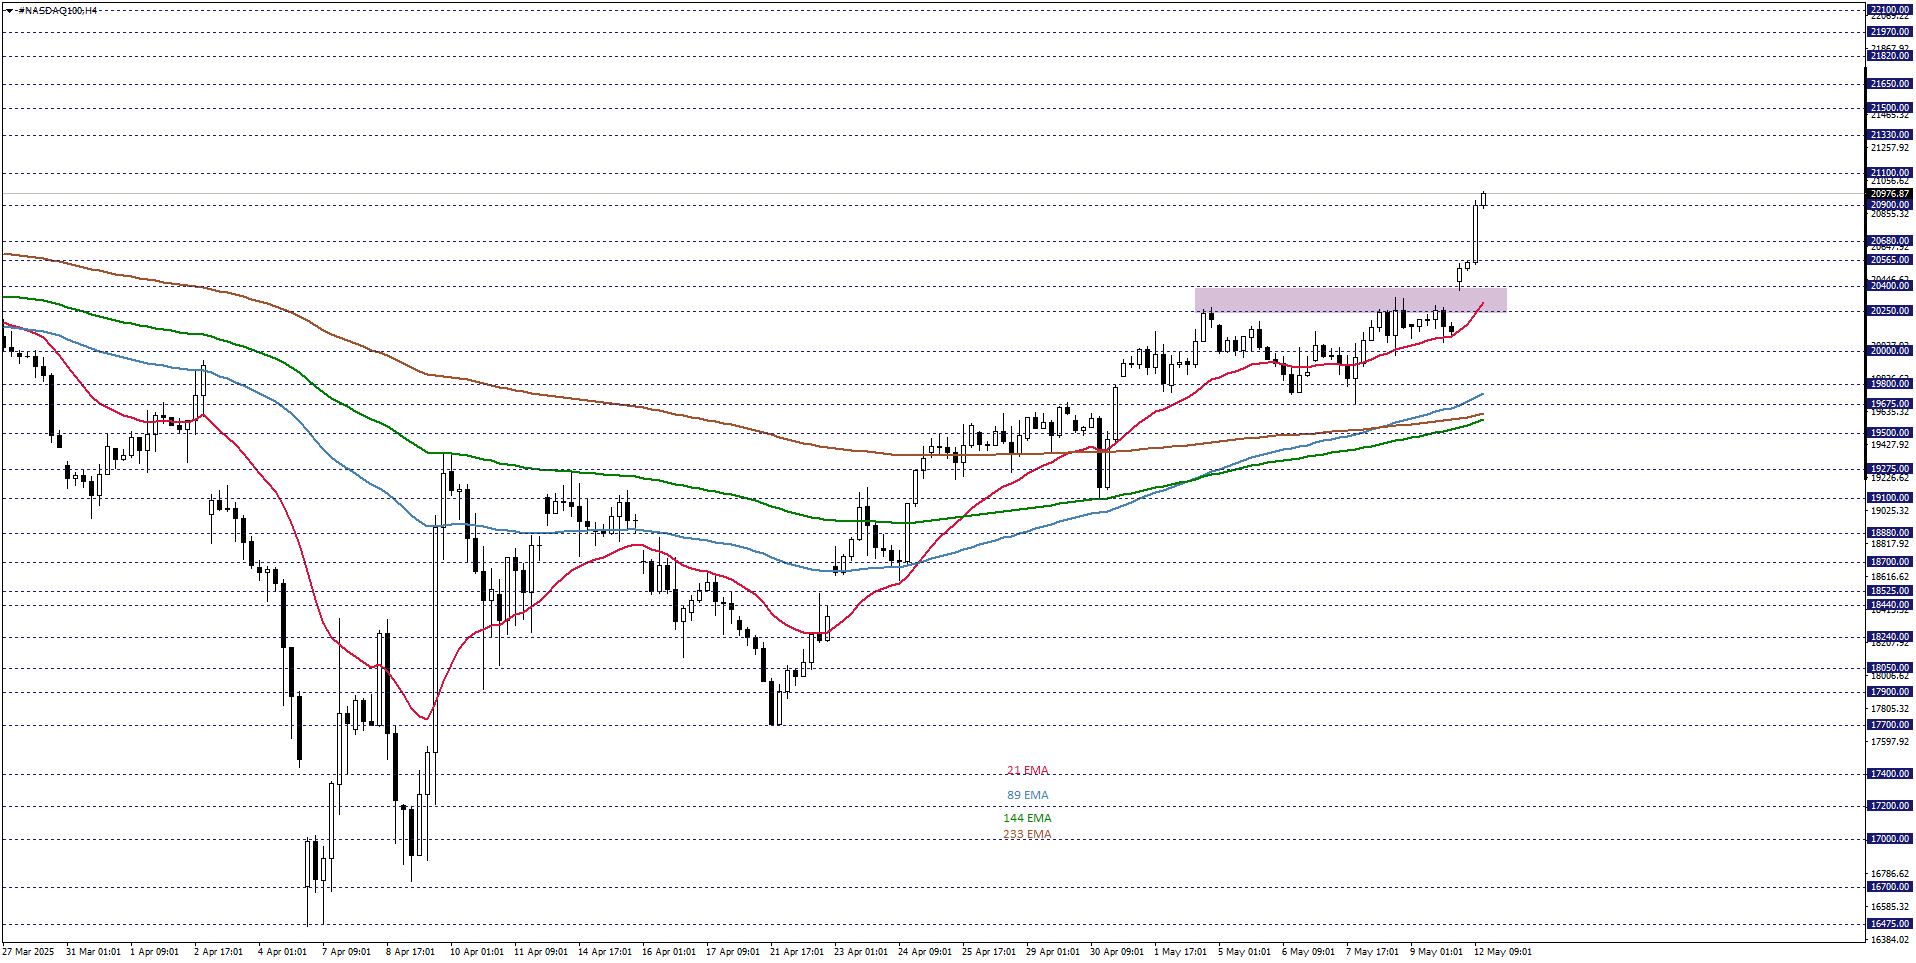The width and height of the screenshot is (1916, 963).
Task: Click the 144 EMA legend label
Action: click(1028, 818)
